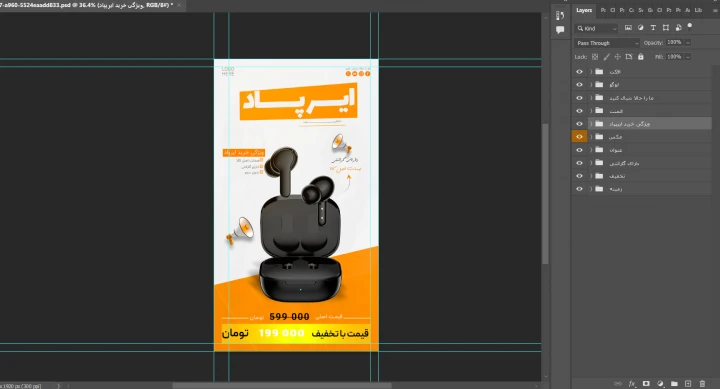Hide the first layer group الکت
This screenshot has height=389, width=720.
coord(579,72)
